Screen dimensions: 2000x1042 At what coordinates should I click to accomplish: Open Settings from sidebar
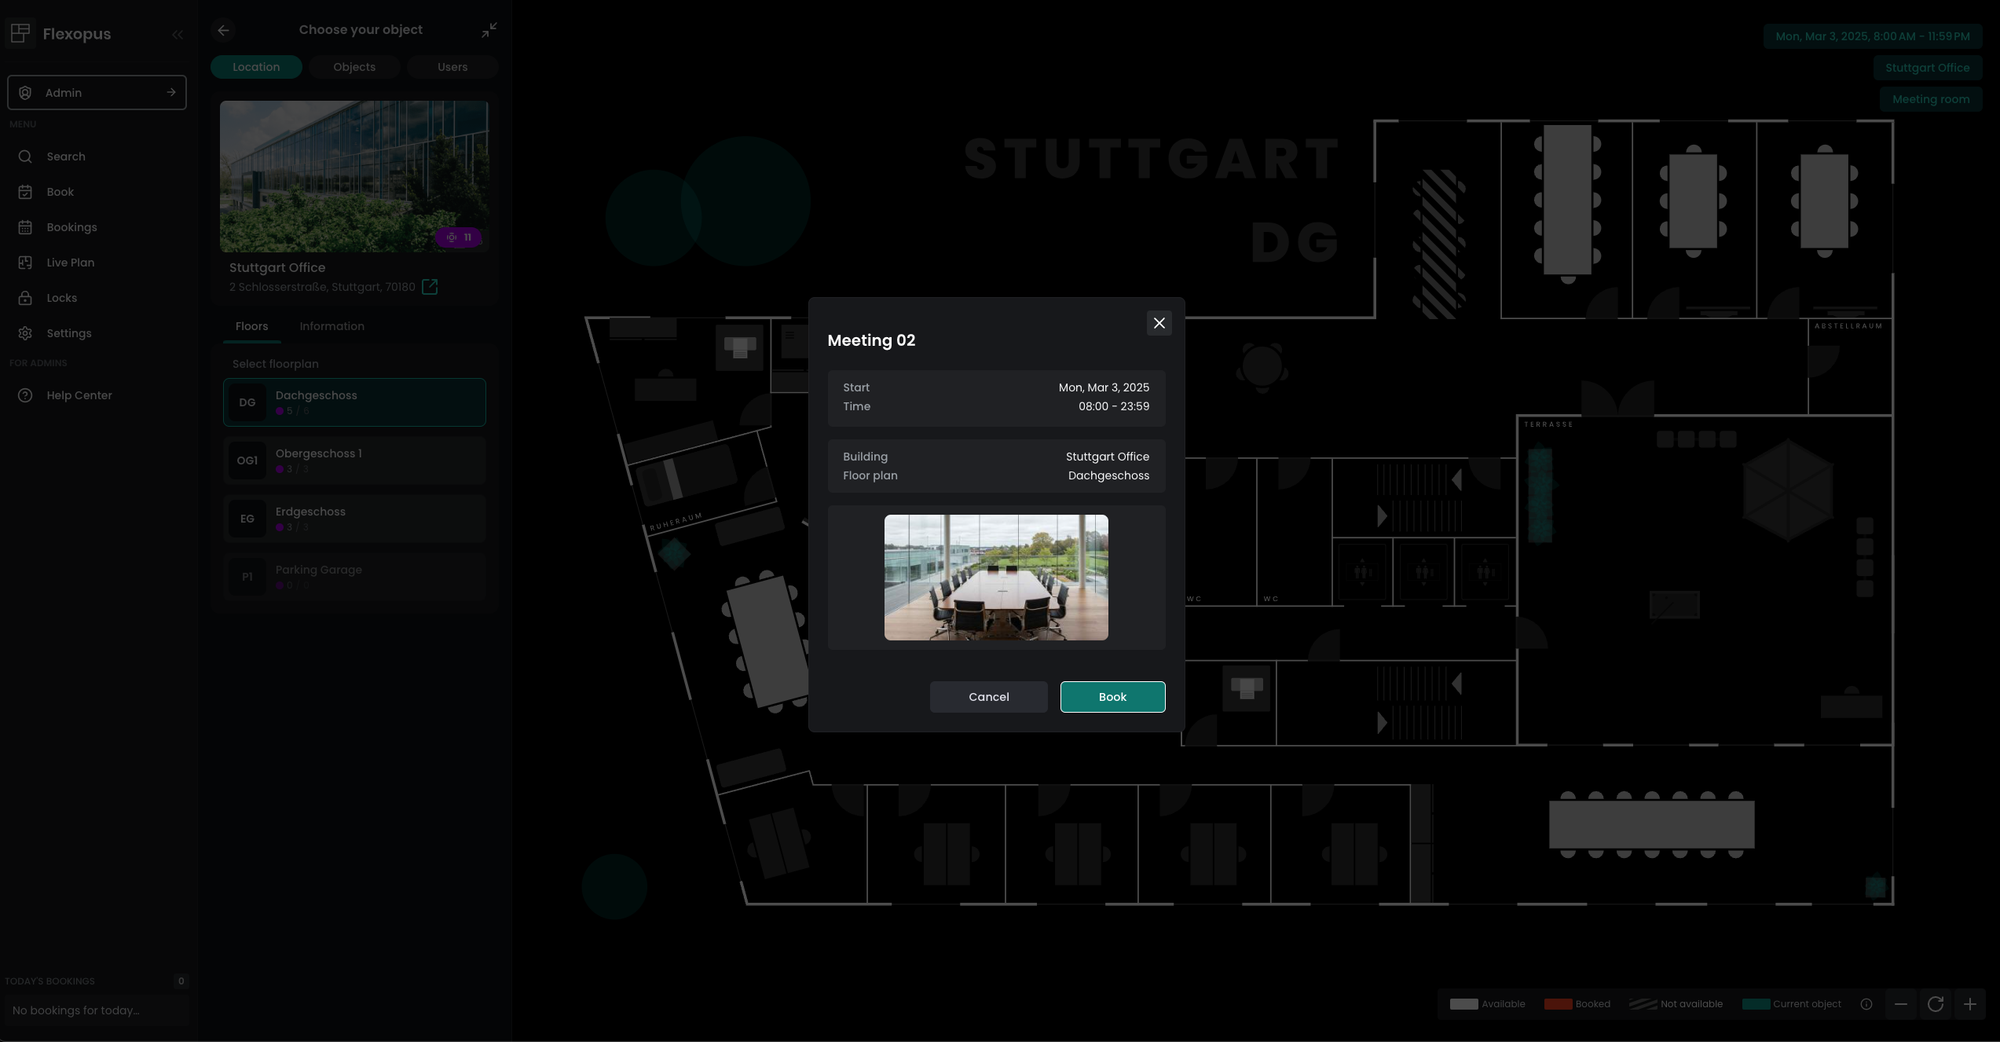click(x=68, y=334)
